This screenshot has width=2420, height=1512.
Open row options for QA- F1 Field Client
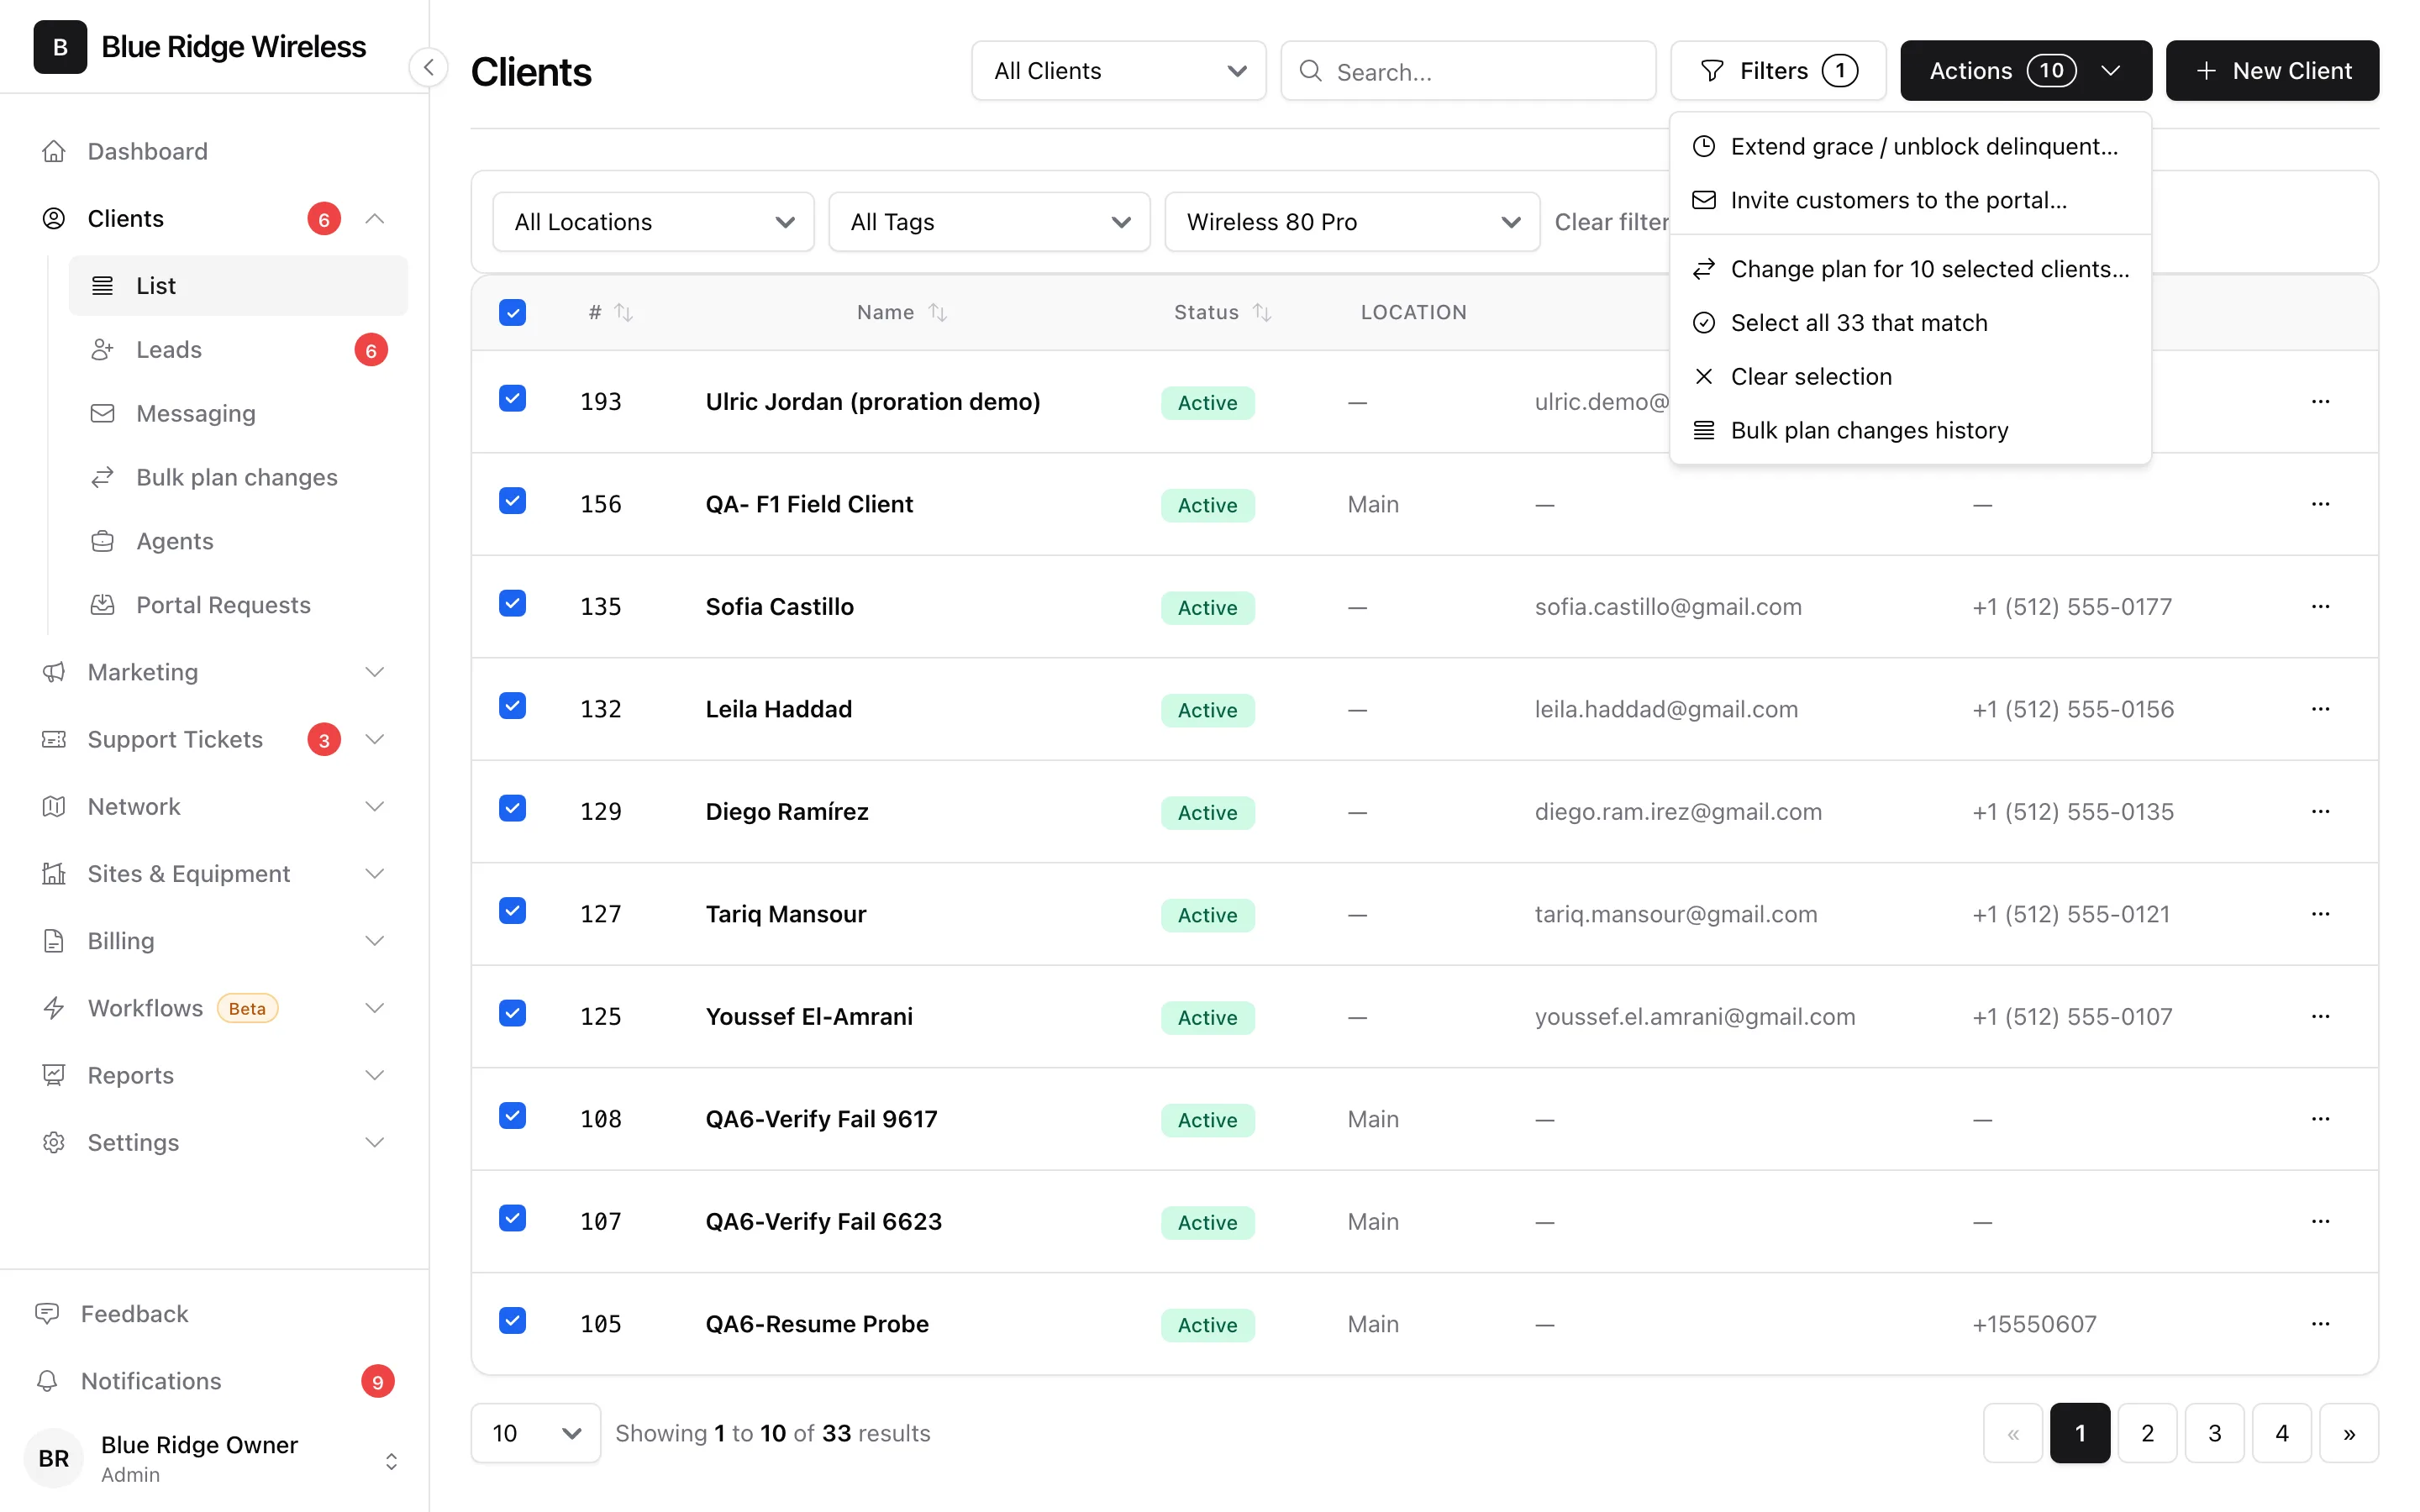point(2320,504)
